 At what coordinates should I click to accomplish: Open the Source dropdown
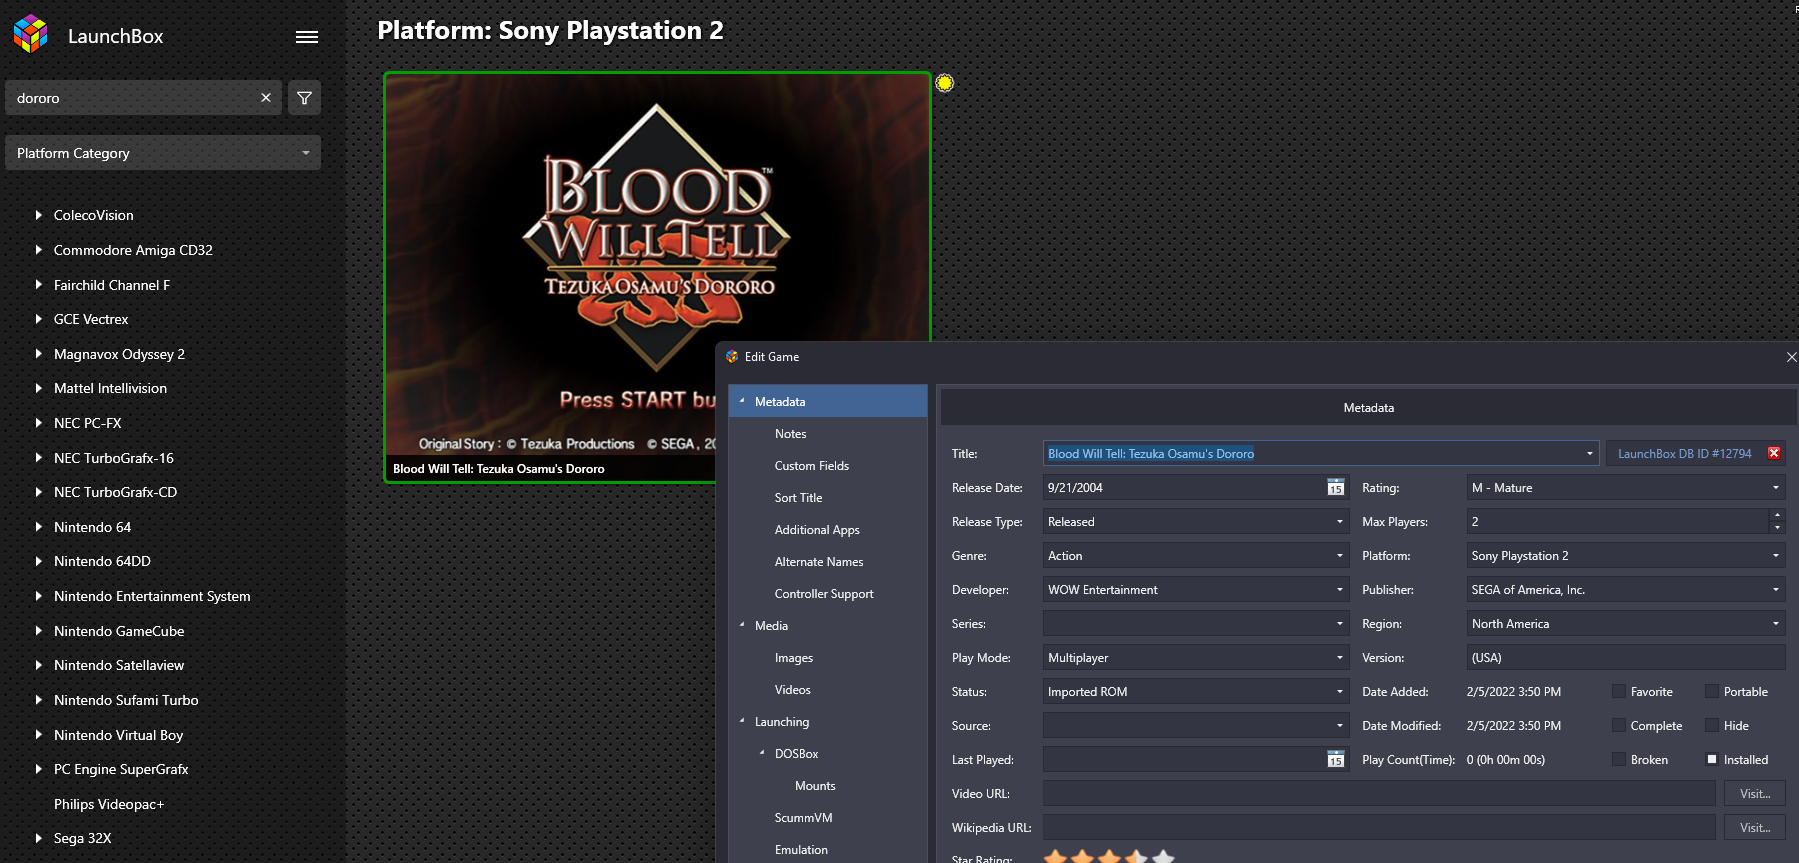(1340, 726)
